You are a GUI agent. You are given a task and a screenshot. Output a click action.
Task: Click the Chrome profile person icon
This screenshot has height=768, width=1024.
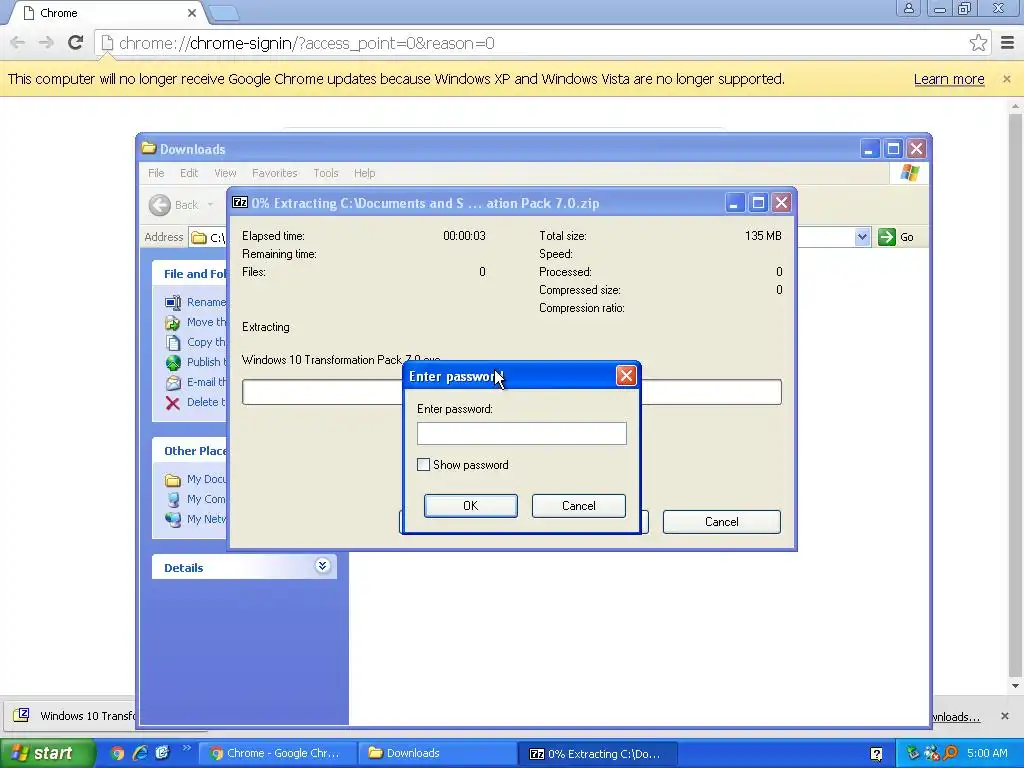(908, 8)
